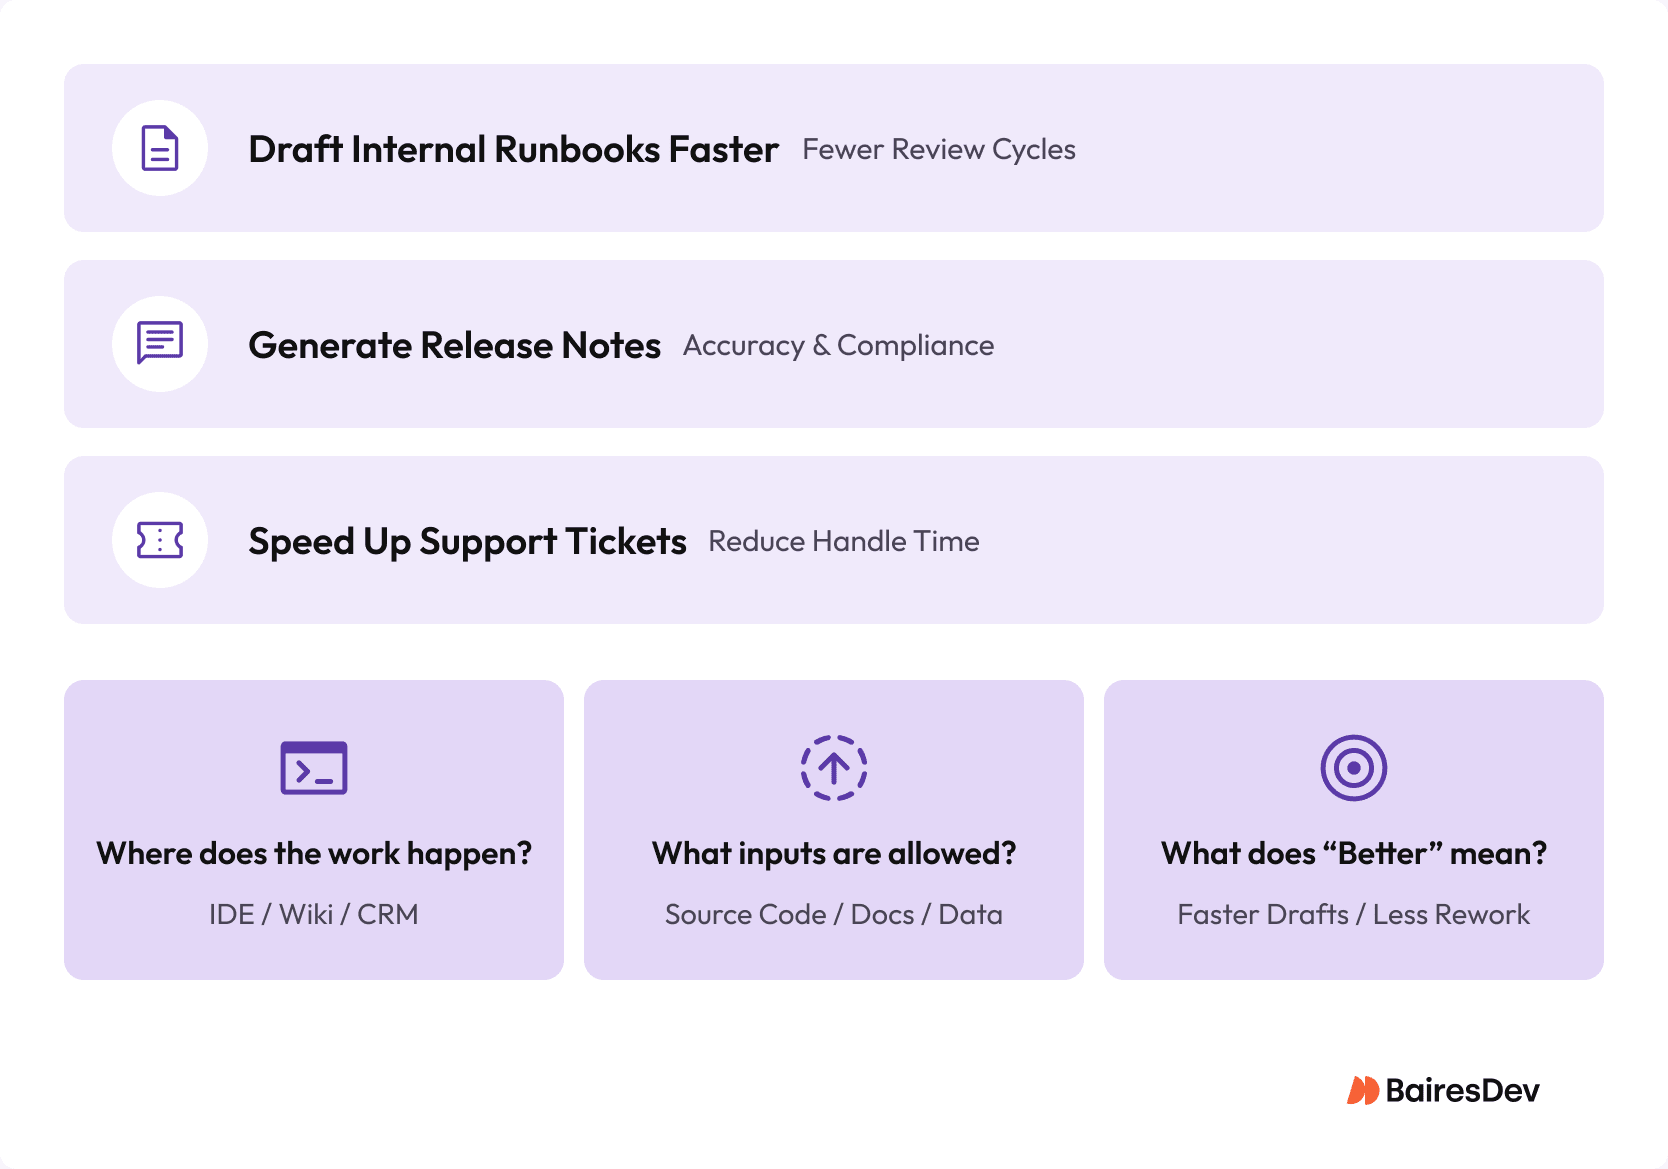The image size is (1668, 1169).
Task: Click Faster Drafts / Less Rework text
Action: [1354, 914]
